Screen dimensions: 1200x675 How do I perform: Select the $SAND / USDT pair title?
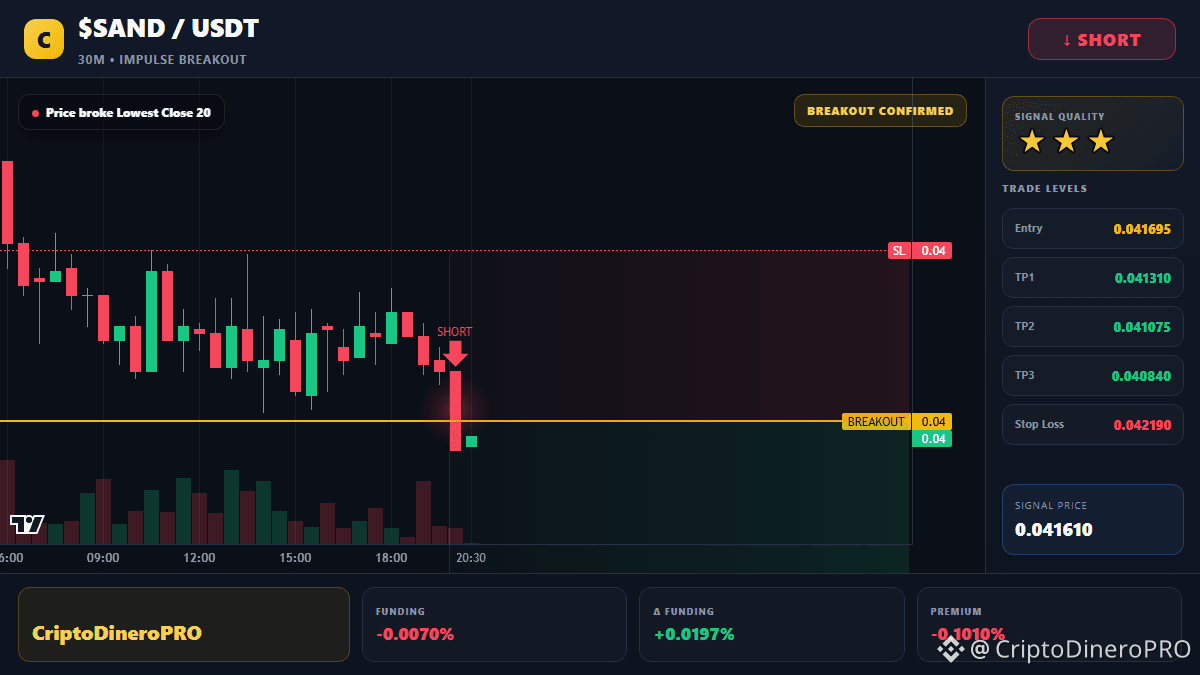click(168, 28)
